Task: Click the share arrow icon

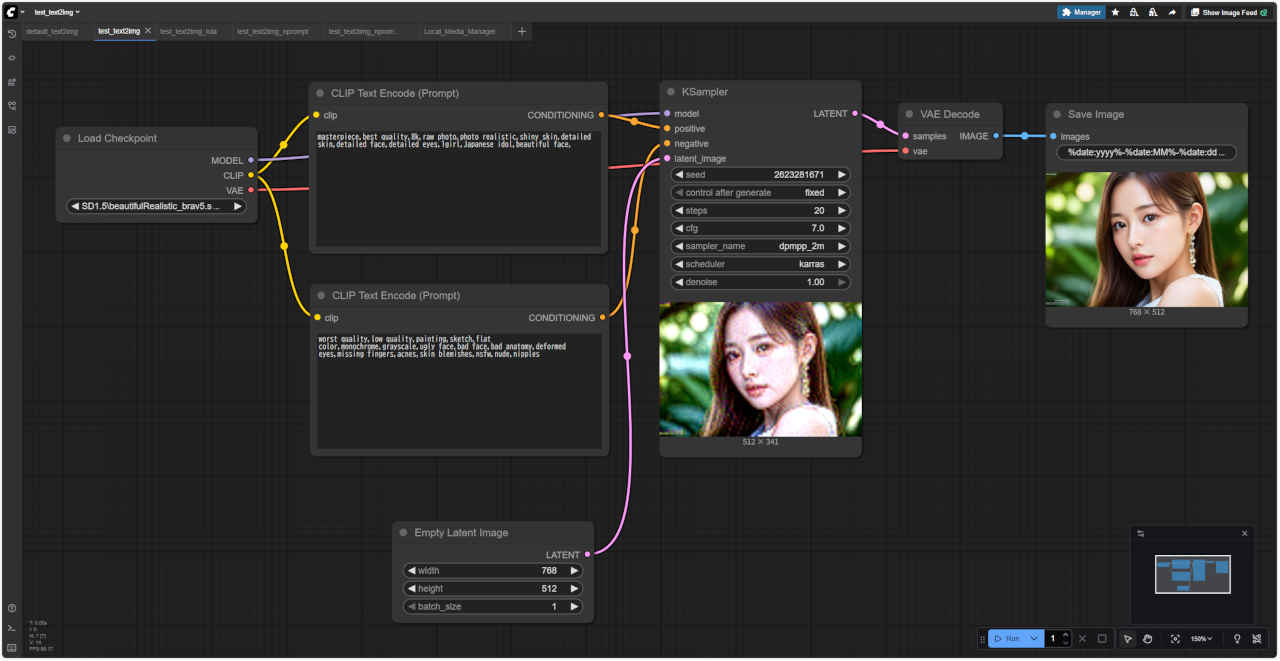Action: tap(1171, 13)
